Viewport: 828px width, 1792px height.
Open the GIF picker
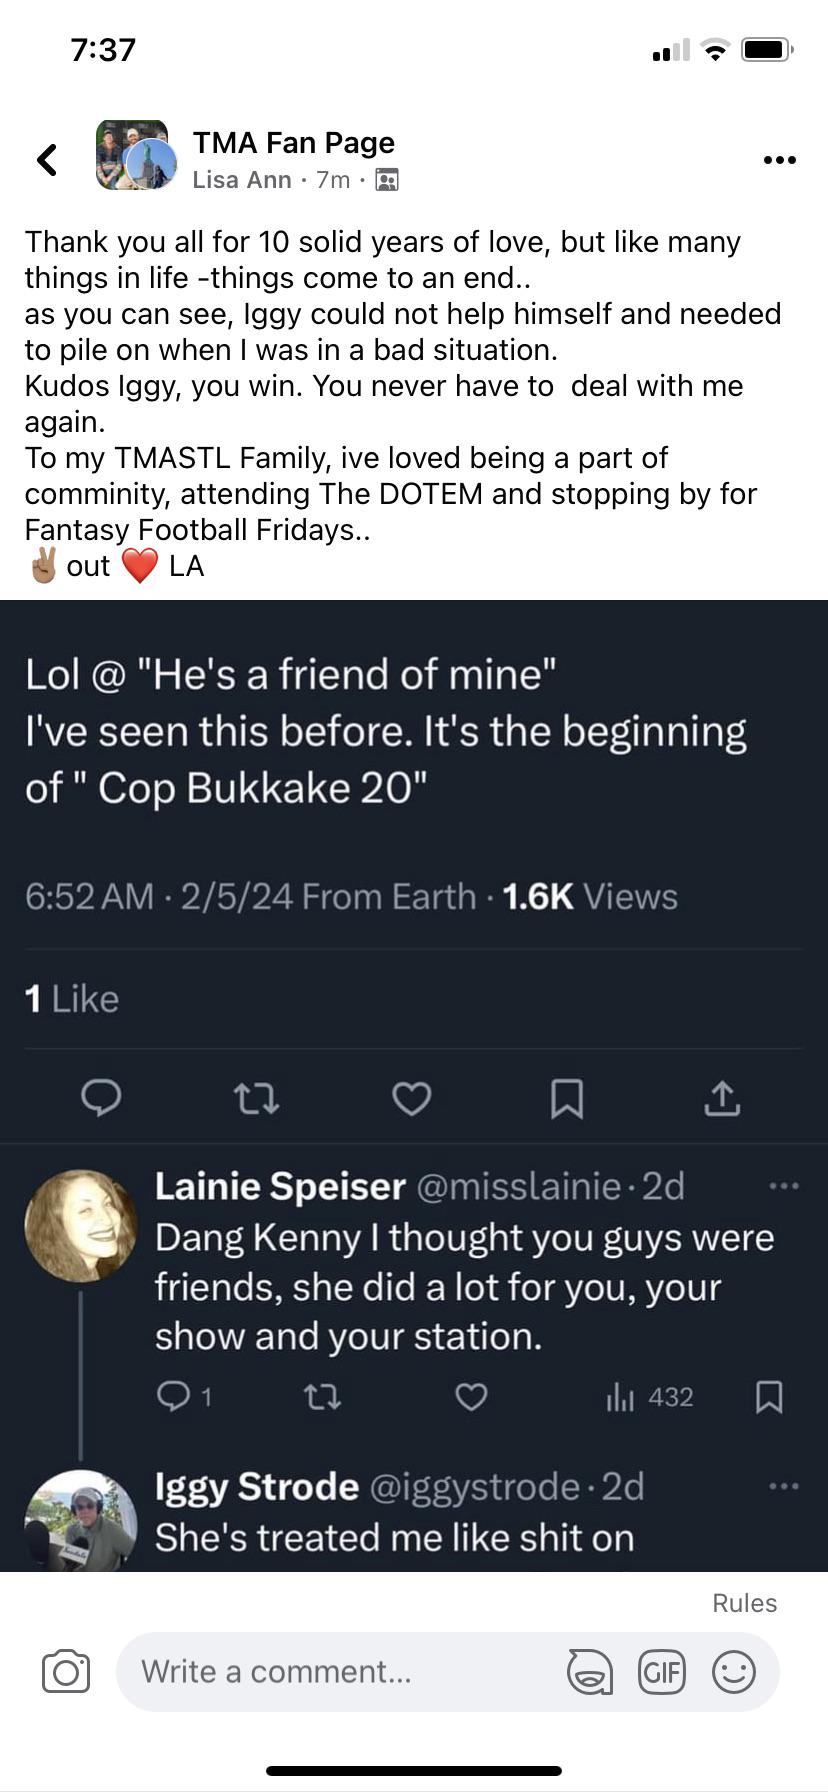click(662, 1672)
